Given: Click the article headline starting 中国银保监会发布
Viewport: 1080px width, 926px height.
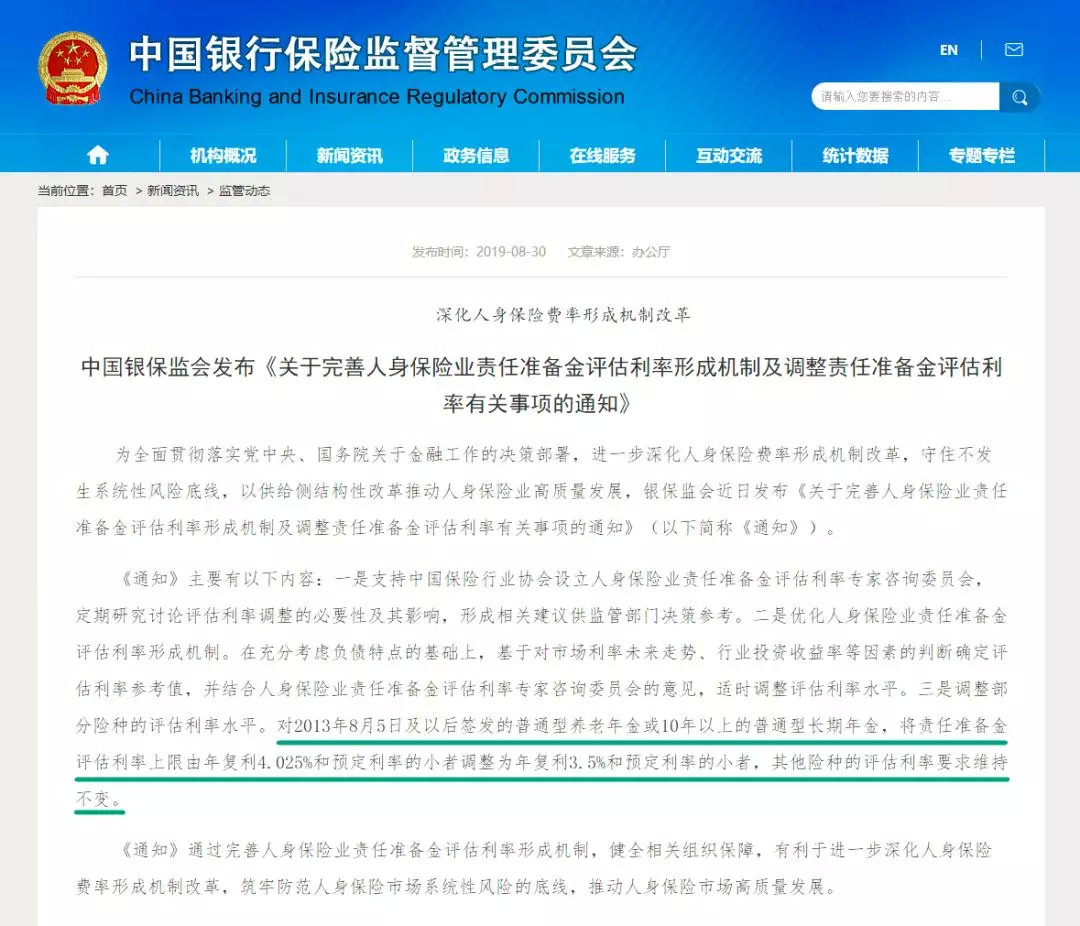Looking at the screenshot, I should 541,385.
